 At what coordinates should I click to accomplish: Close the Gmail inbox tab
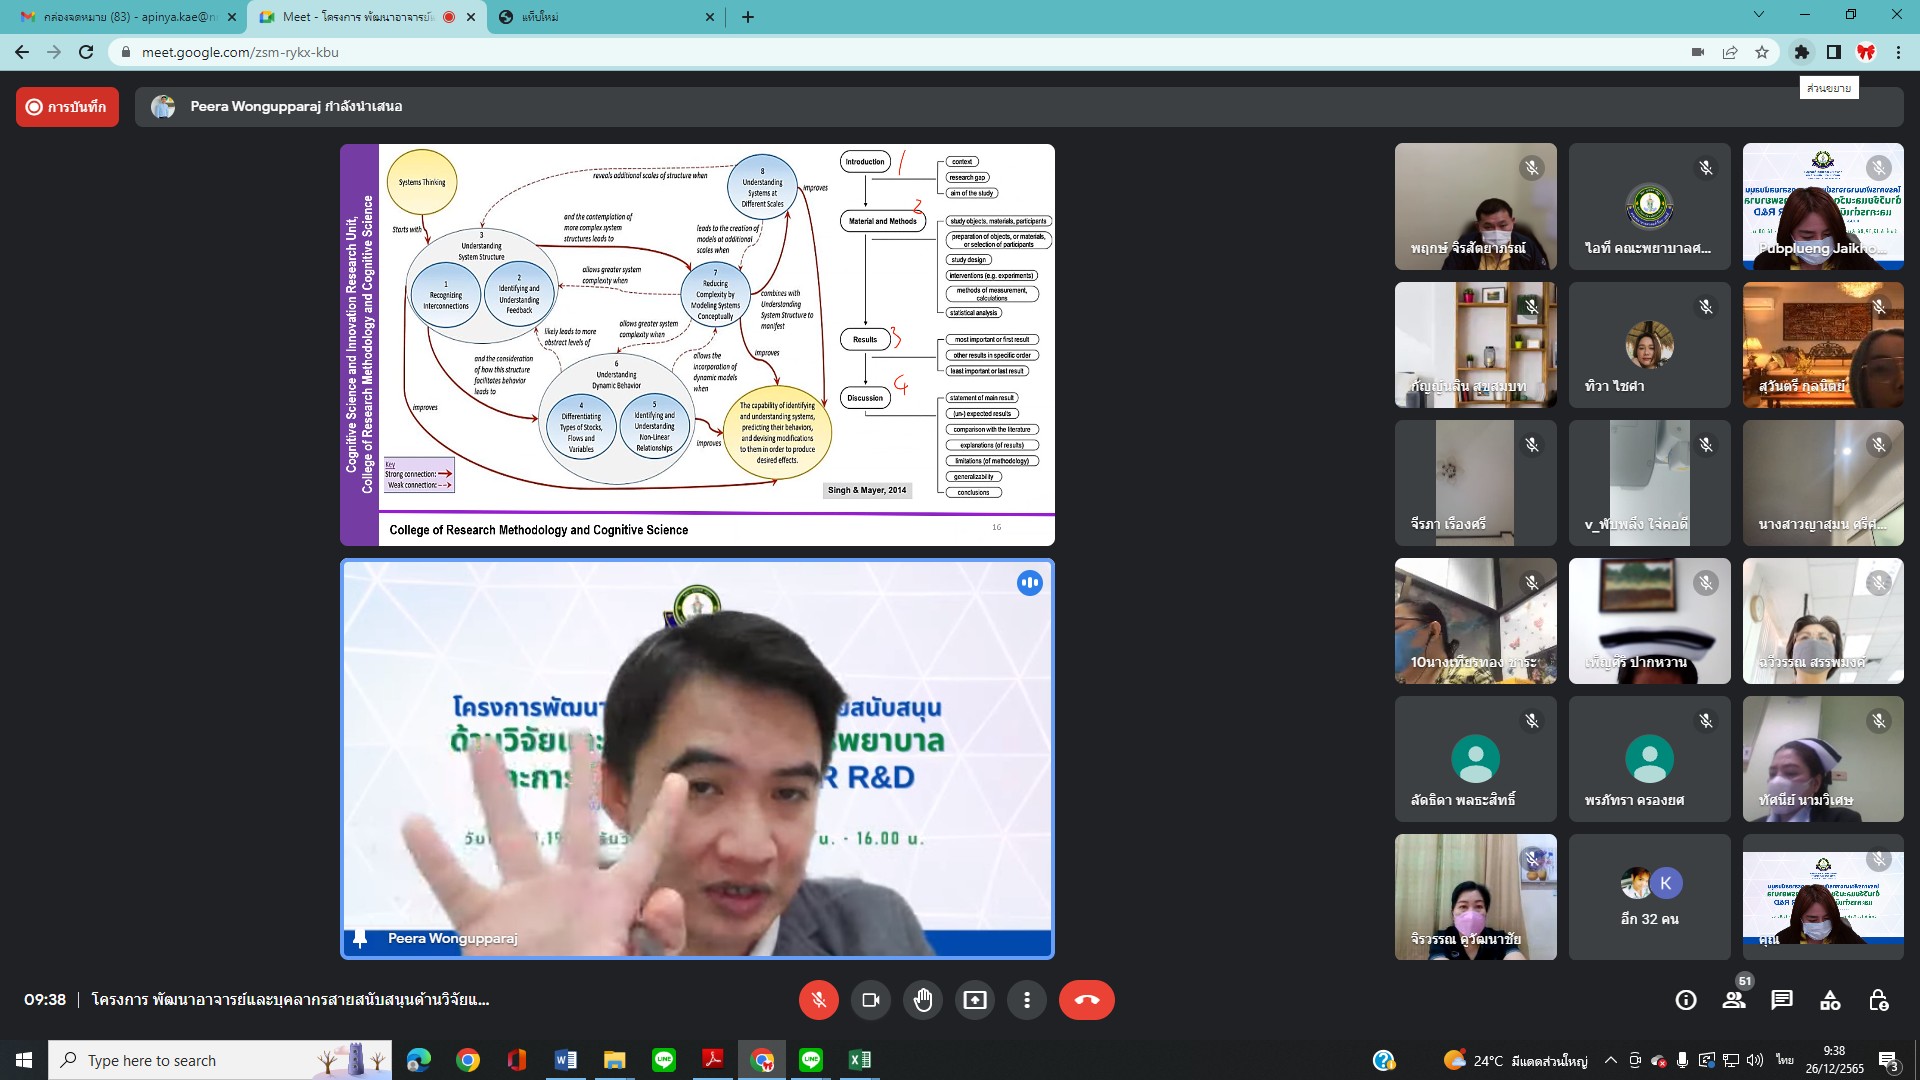[x=232, y=17]
